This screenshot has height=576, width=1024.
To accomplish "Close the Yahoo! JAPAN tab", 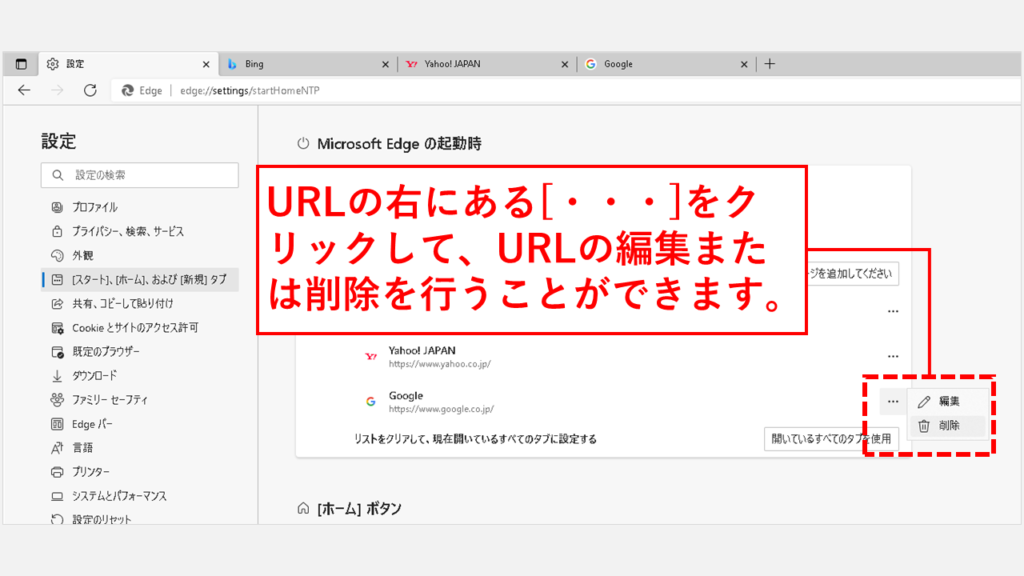I will click(x=565, y=64).
